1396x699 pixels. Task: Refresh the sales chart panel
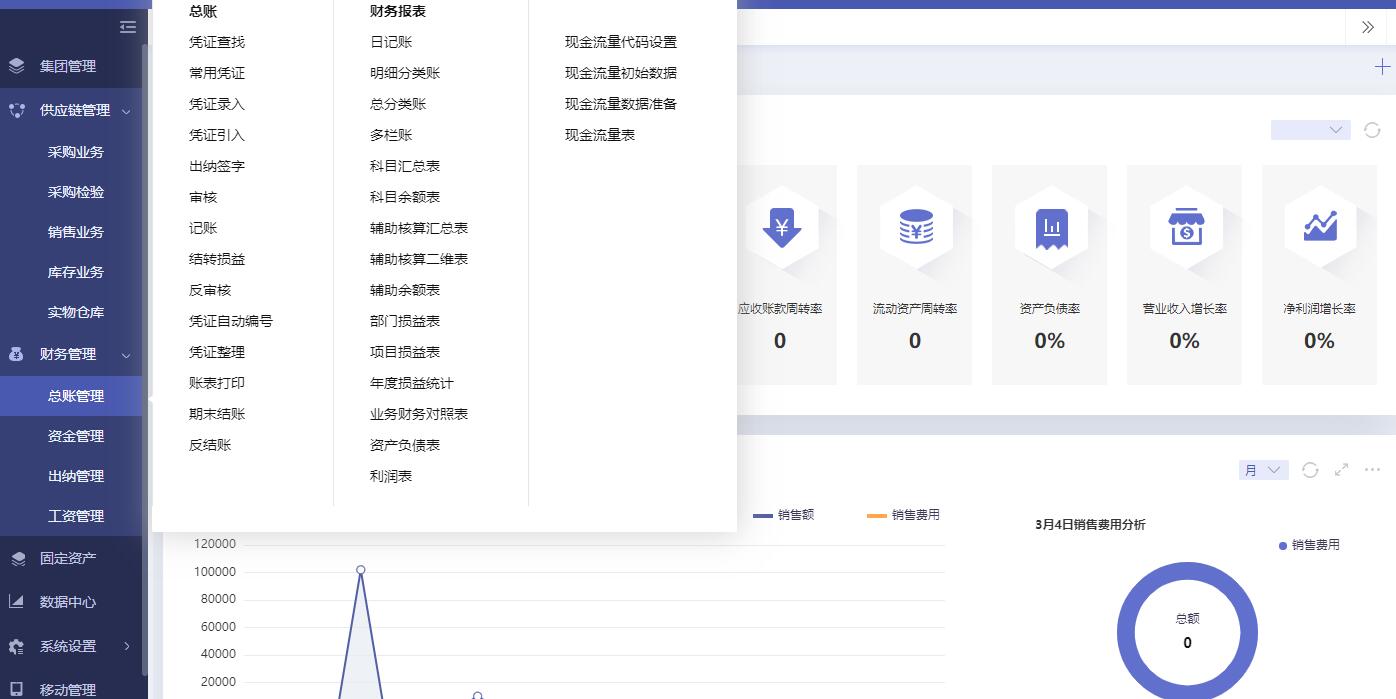coord(1310,470)
